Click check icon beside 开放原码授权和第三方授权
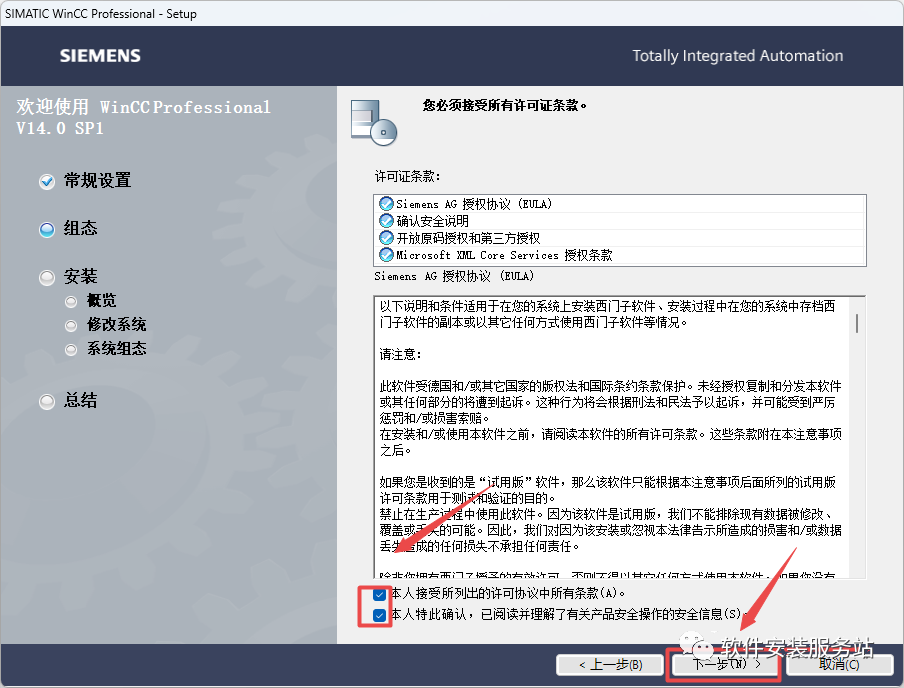904x688 pixels. (386, 238)
